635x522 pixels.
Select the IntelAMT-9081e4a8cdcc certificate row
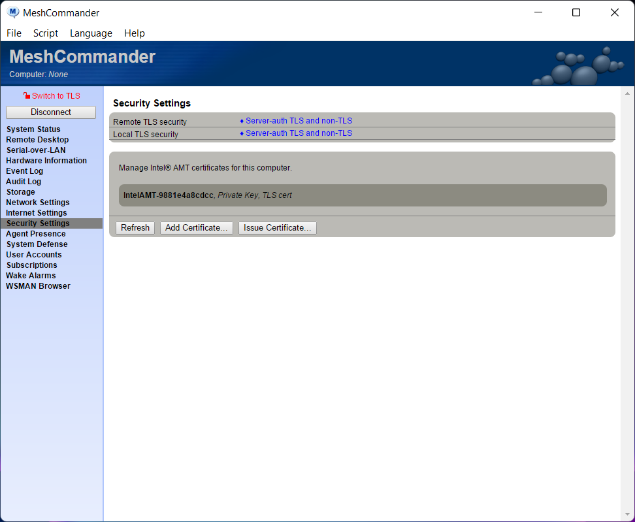(362, 195)
